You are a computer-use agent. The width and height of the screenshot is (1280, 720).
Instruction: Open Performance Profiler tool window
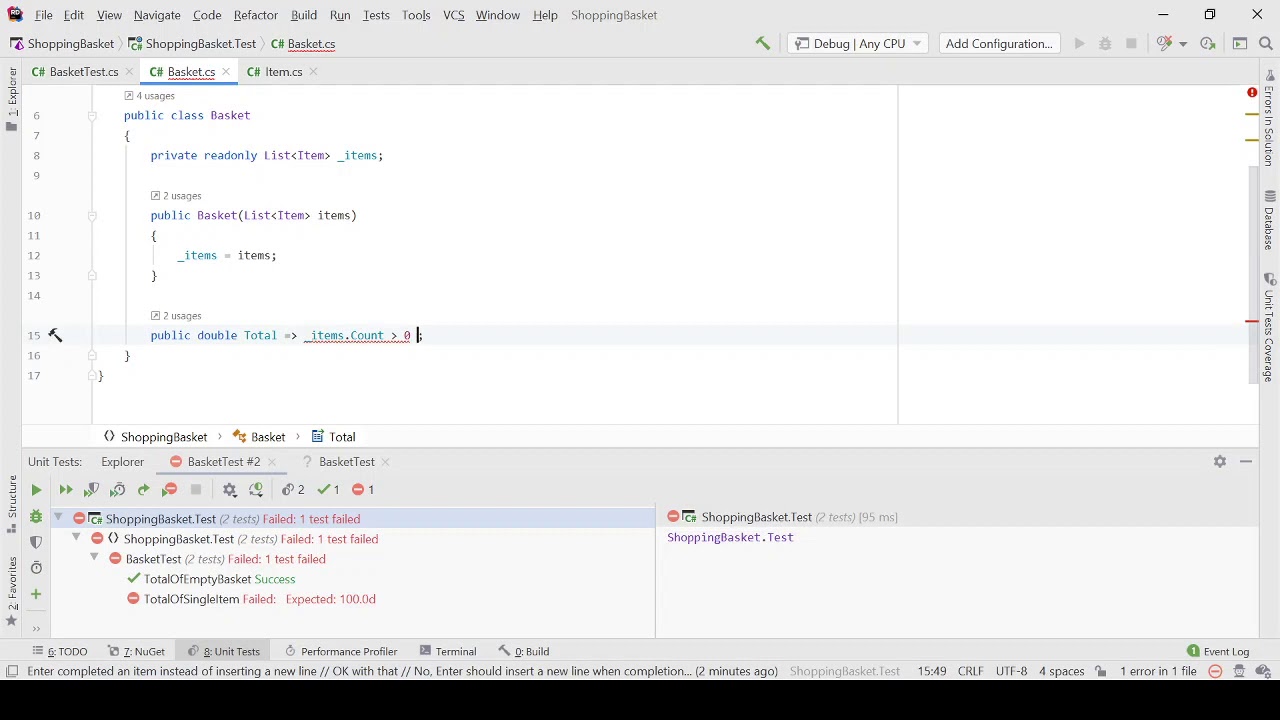(340, 652)
